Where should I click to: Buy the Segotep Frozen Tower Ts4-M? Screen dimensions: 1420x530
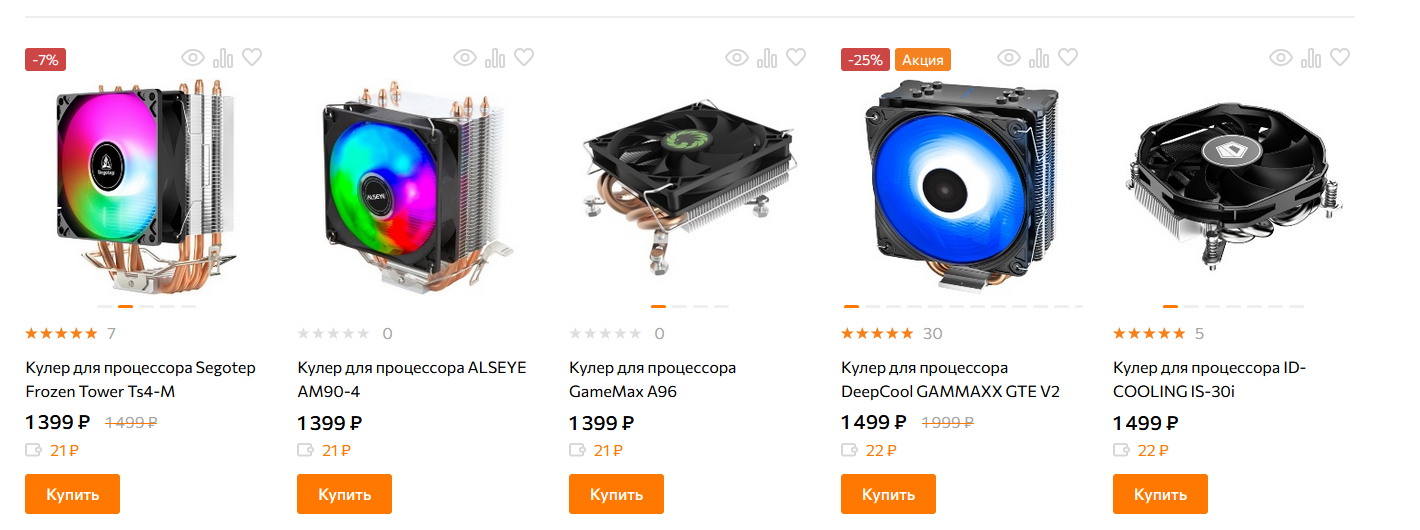(x=72, y=494)
